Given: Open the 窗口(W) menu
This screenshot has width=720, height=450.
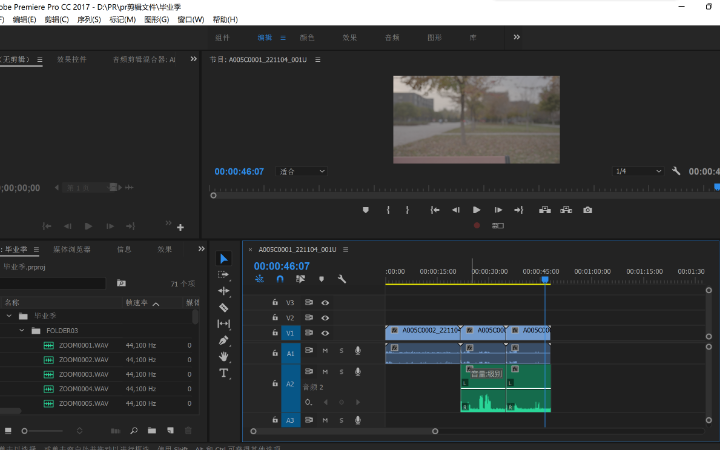Looking at the screenshot, I should [190, 19].
